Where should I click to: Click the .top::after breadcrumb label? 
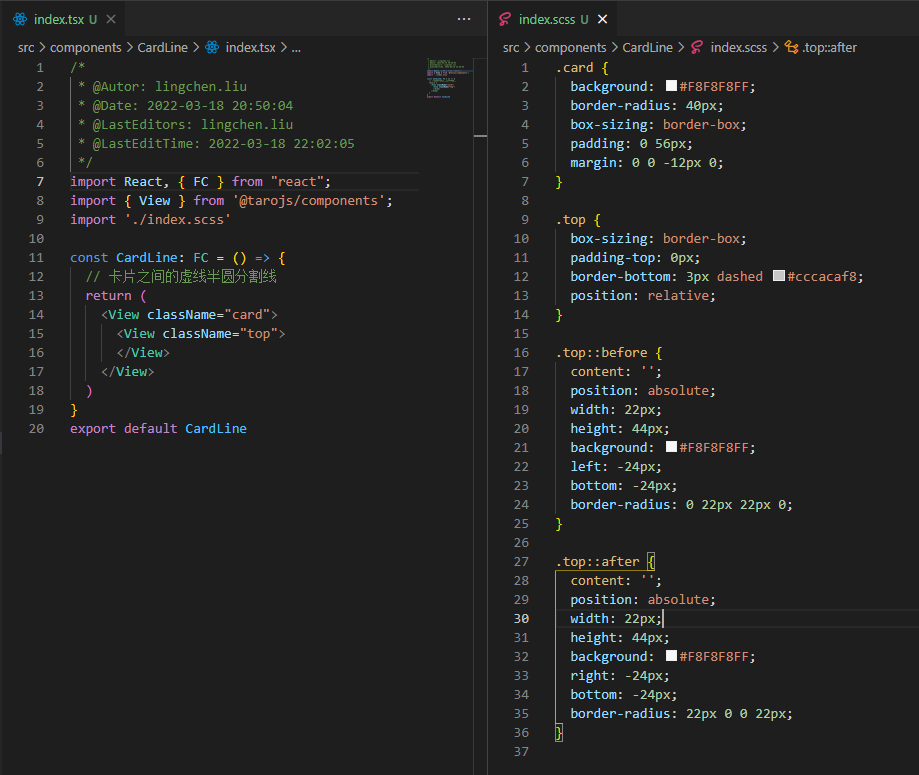coord(830,47)
